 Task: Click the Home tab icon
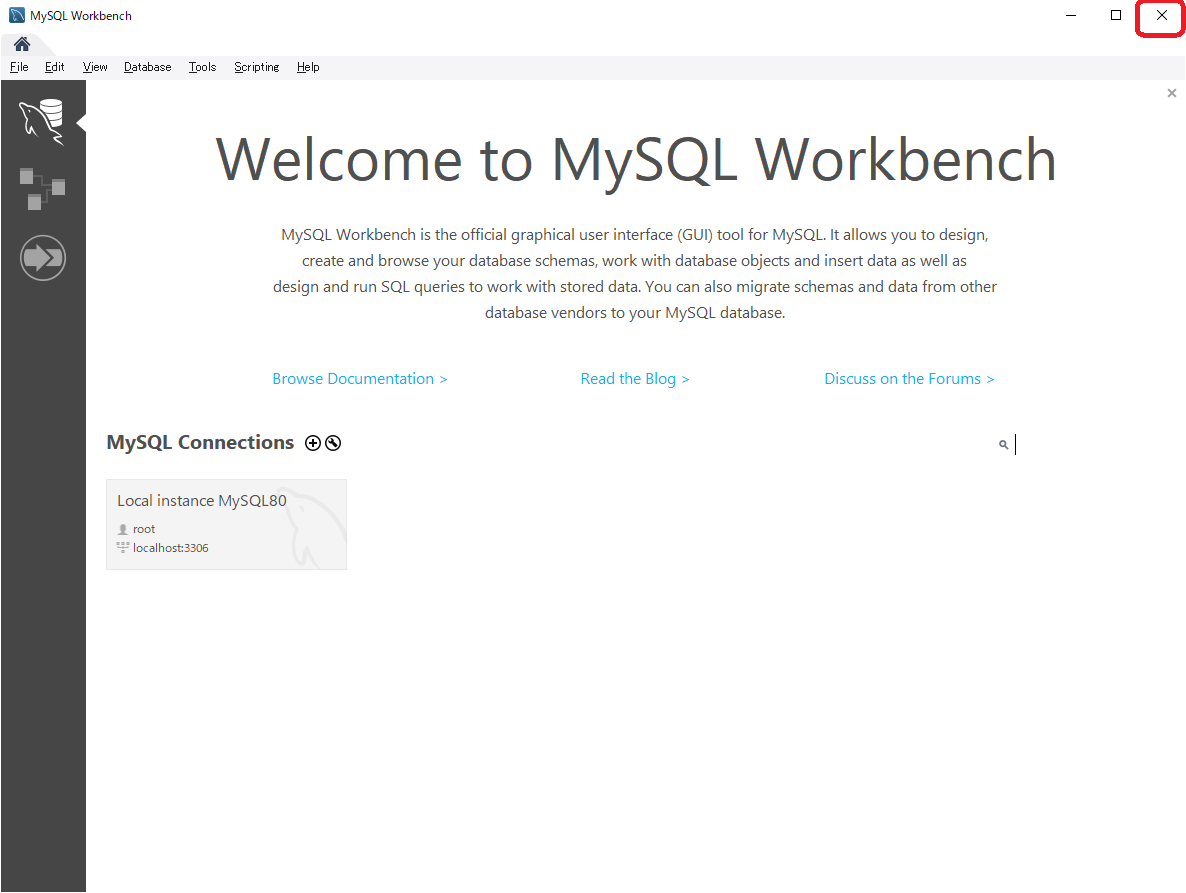(22, 45)
